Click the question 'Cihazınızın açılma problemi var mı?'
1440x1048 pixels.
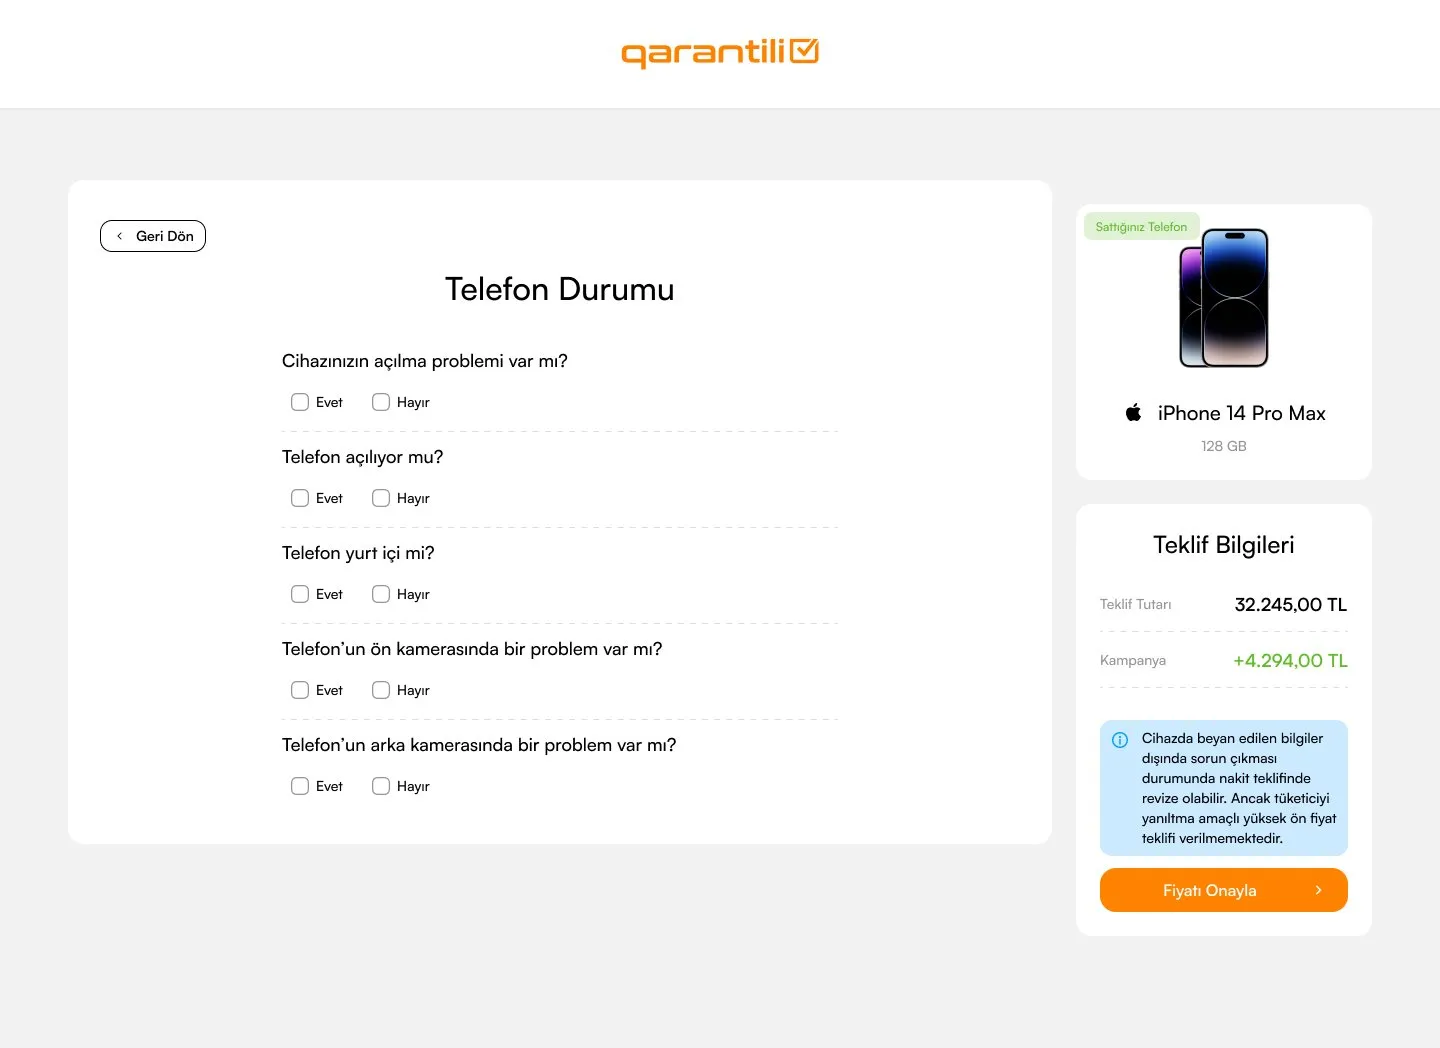point(425,361)
